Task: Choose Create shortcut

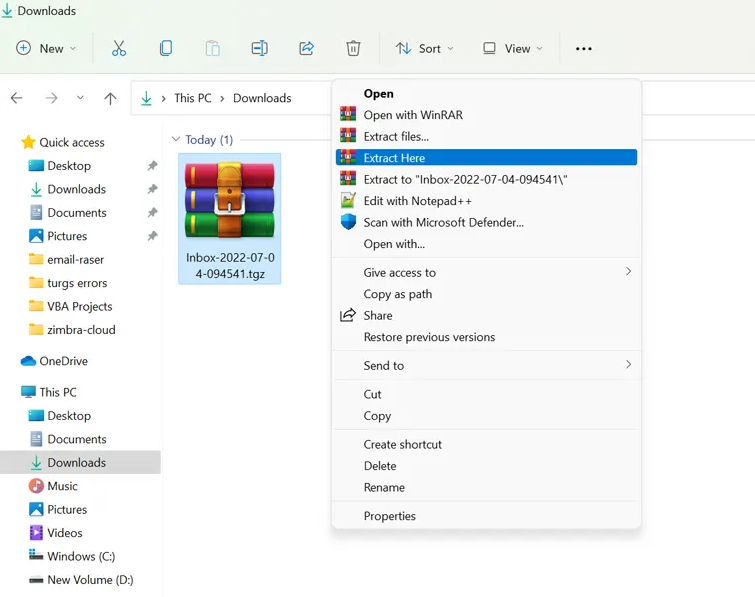Action: (x=486, y=444)
